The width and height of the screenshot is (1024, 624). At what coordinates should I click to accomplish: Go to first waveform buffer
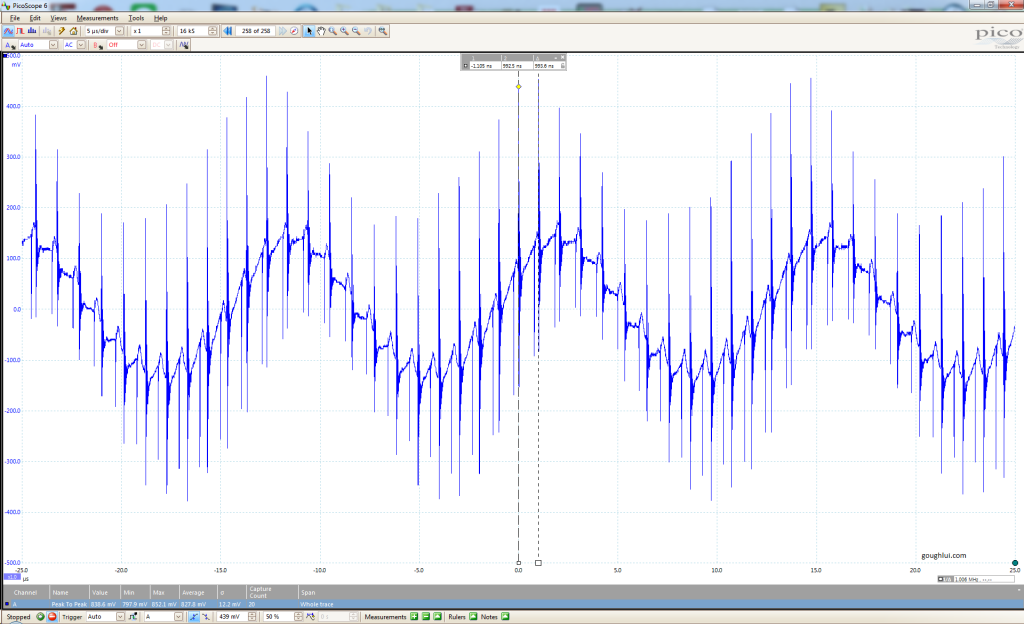tap(228, 31)
